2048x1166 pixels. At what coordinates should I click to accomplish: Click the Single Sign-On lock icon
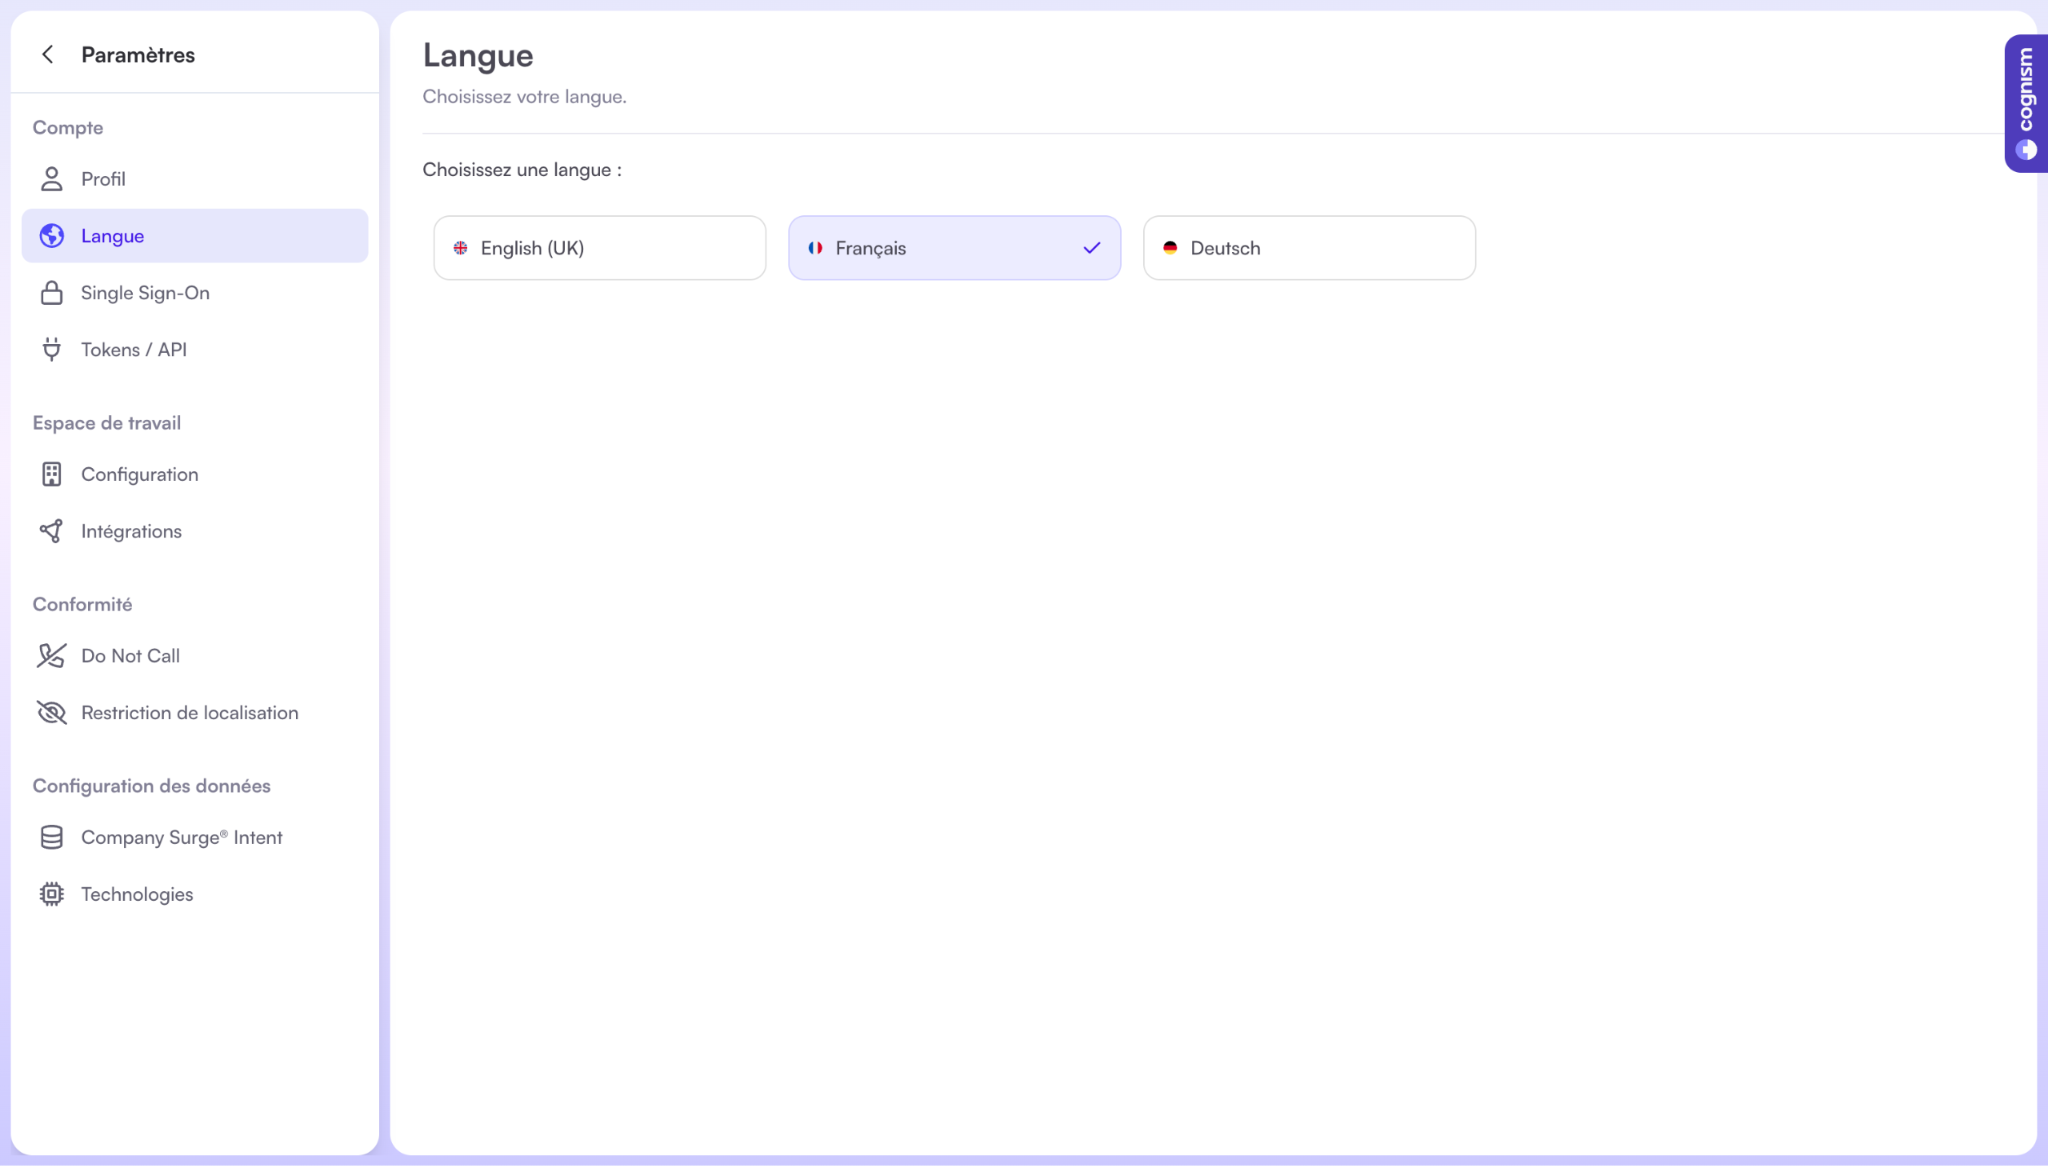pyautogui.click(x=51, y=293)
